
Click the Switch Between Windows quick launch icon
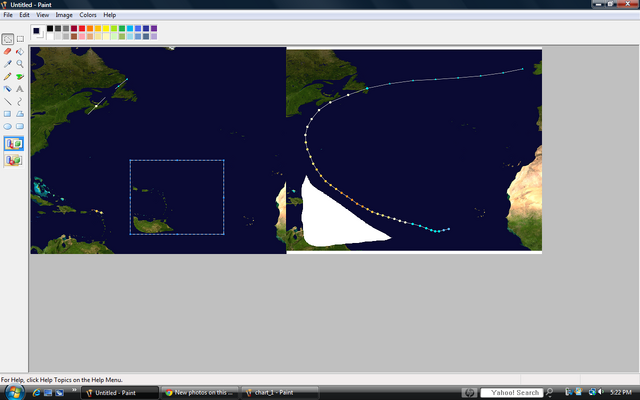click(60, 393)
